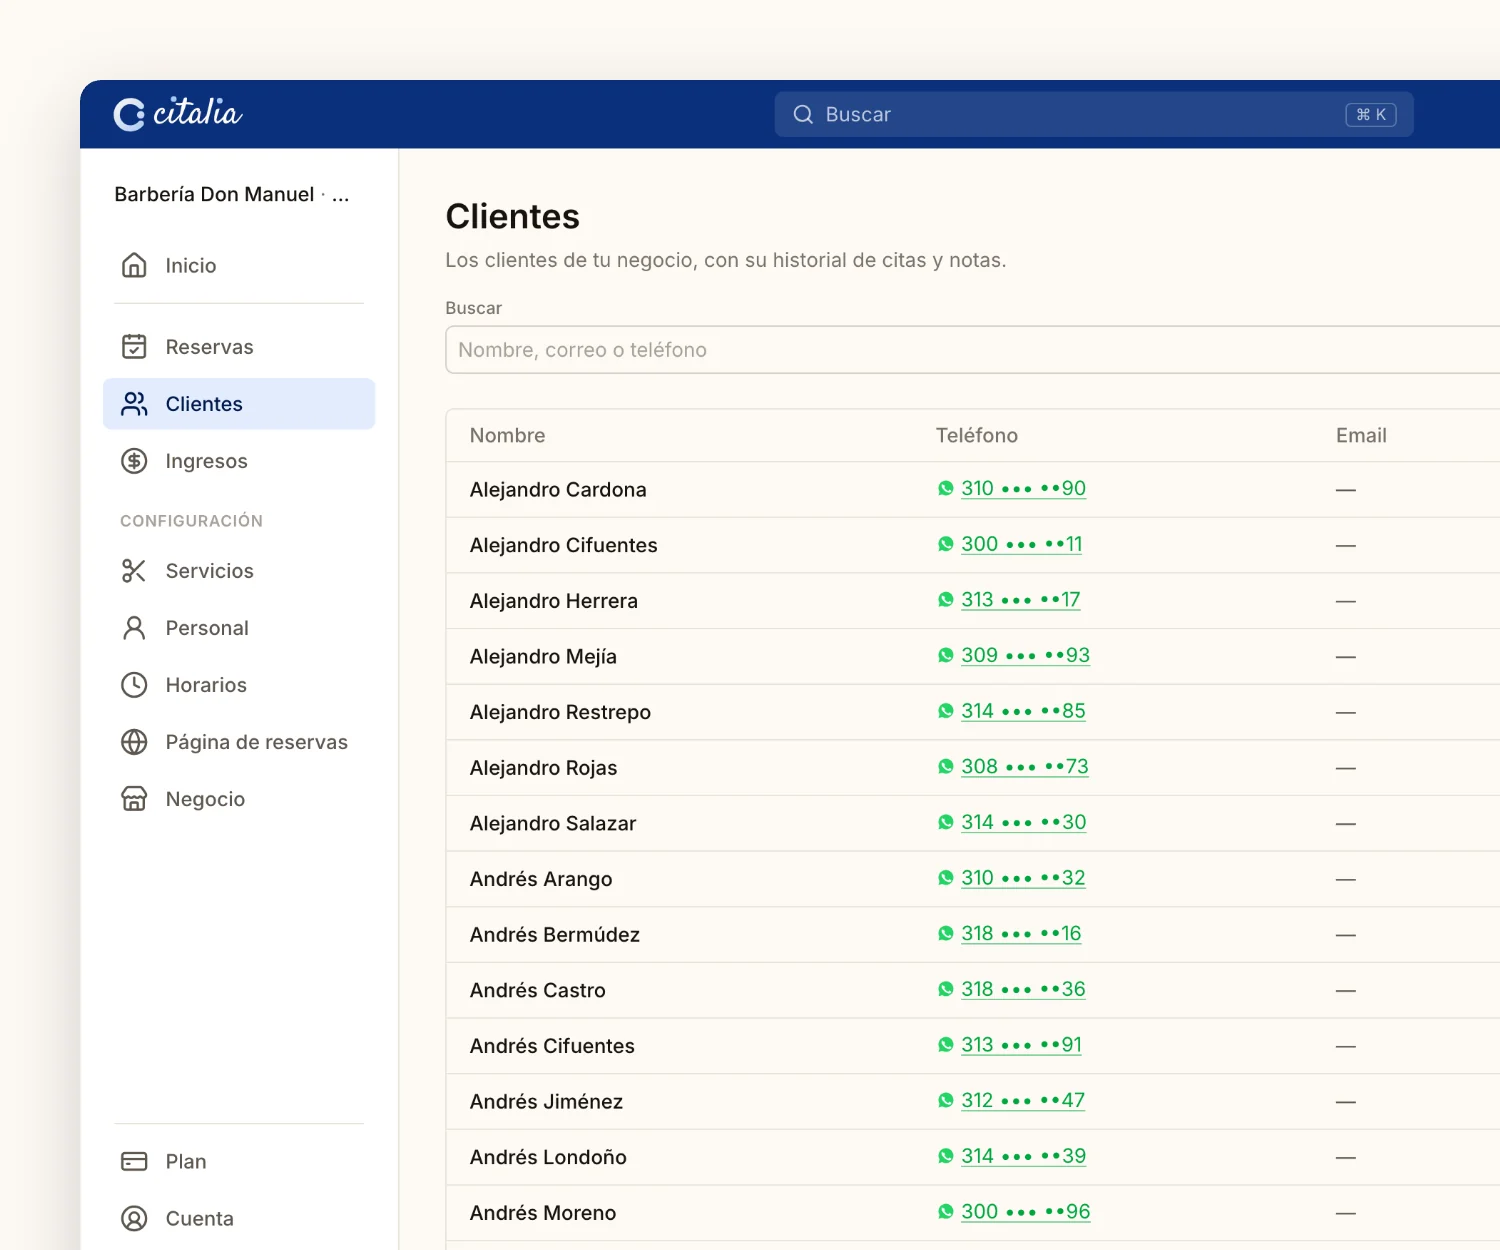Open Negocio settings

239,799
